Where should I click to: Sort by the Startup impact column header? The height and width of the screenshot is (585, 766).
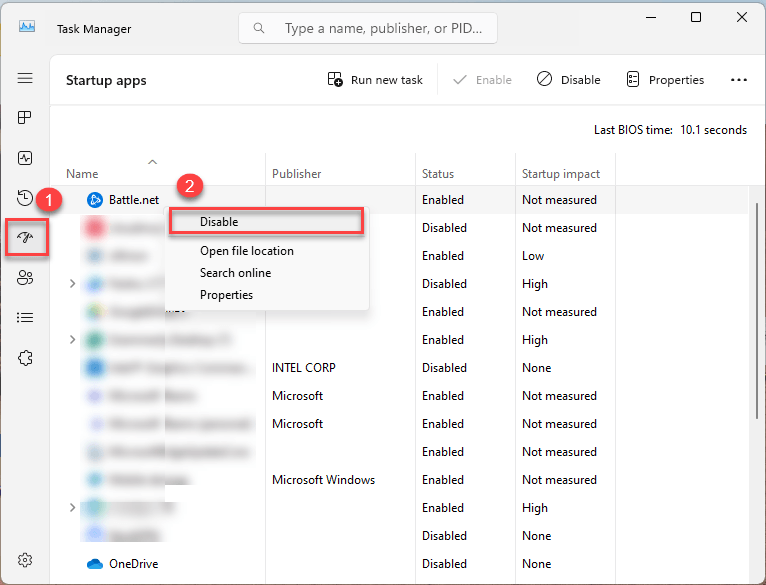[x=560, y=174]
